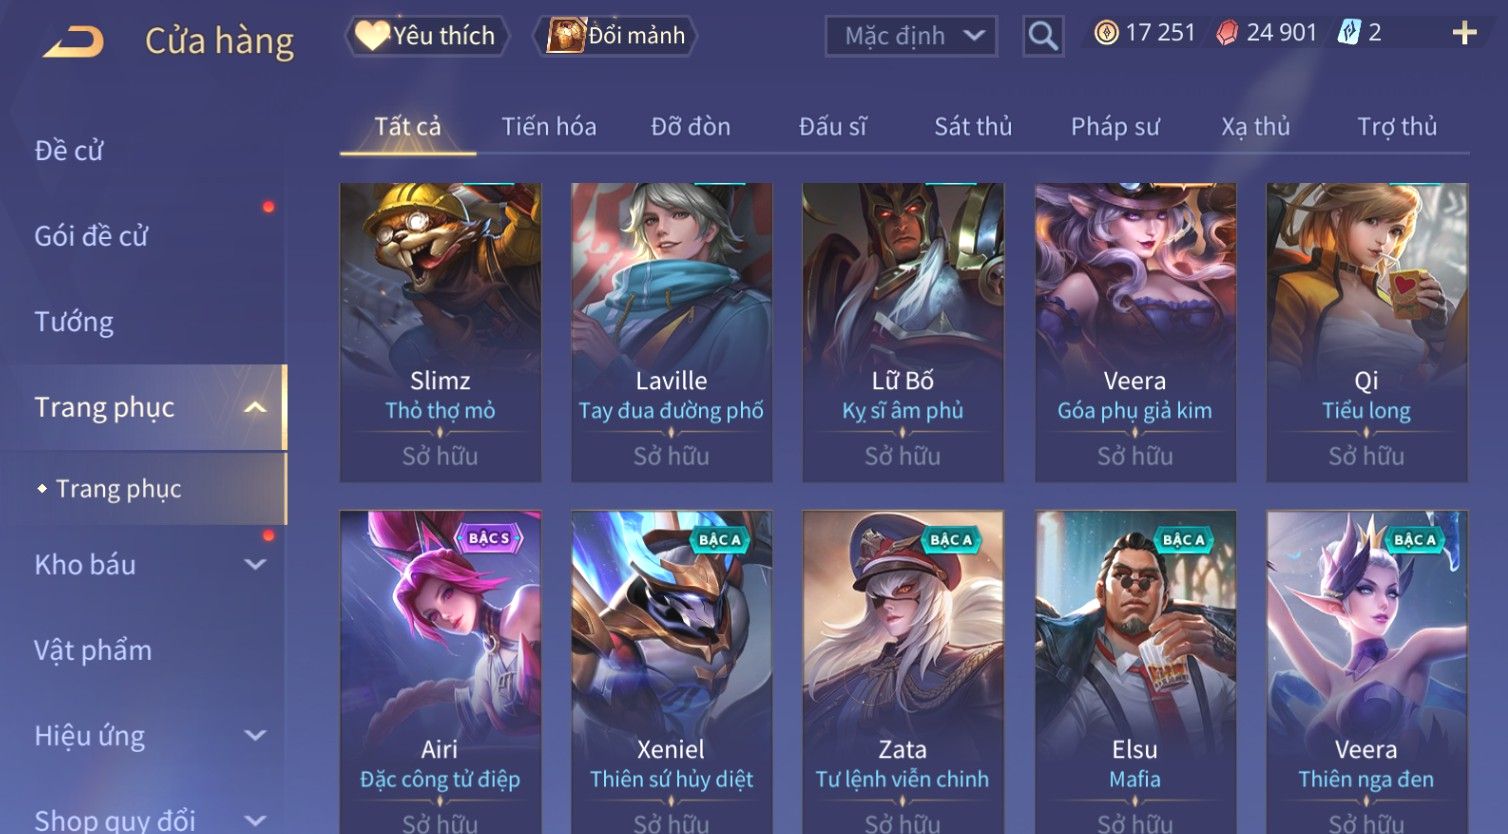Viewport: 1508px width, 834px height.
Task: Select the Pháp sư tab
Action: tap(1115, 127)
